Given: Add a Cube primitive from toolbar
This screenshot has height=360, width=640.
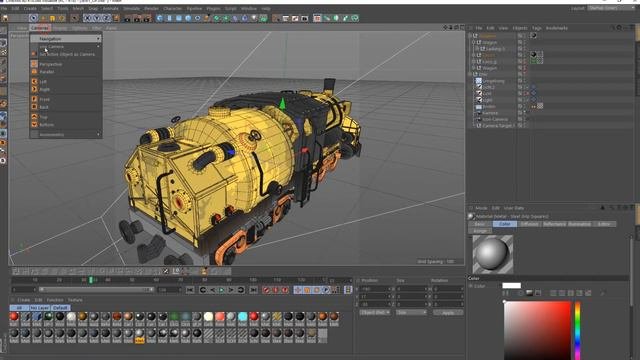Looking at the screenshot, I should (160, 18).
